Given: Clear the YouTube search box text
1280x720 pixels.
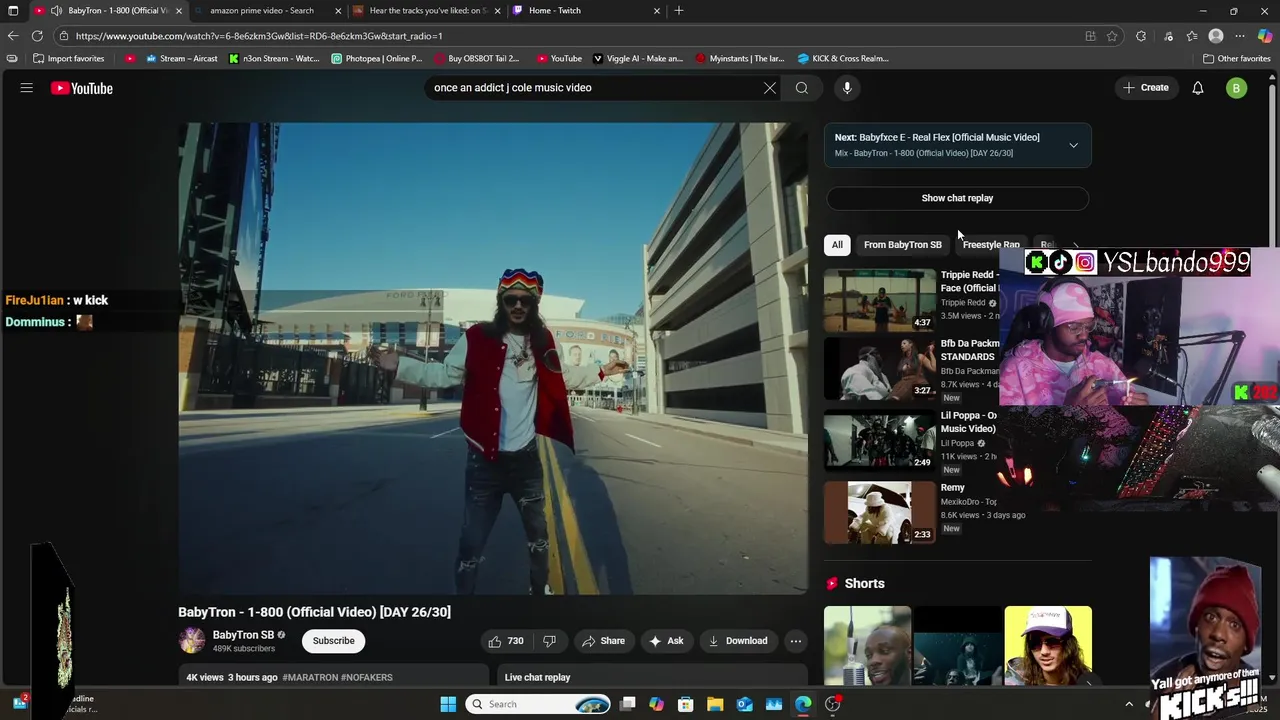Looking at the screenshot, I should click(770, 88).
